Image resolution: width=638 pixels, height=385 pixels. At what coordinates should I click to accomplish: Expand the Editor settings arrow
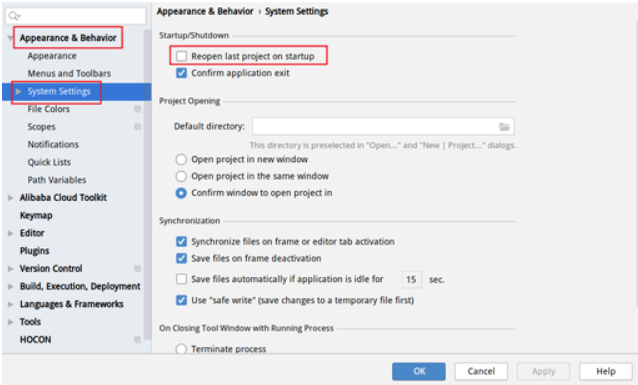coord(11,233)
